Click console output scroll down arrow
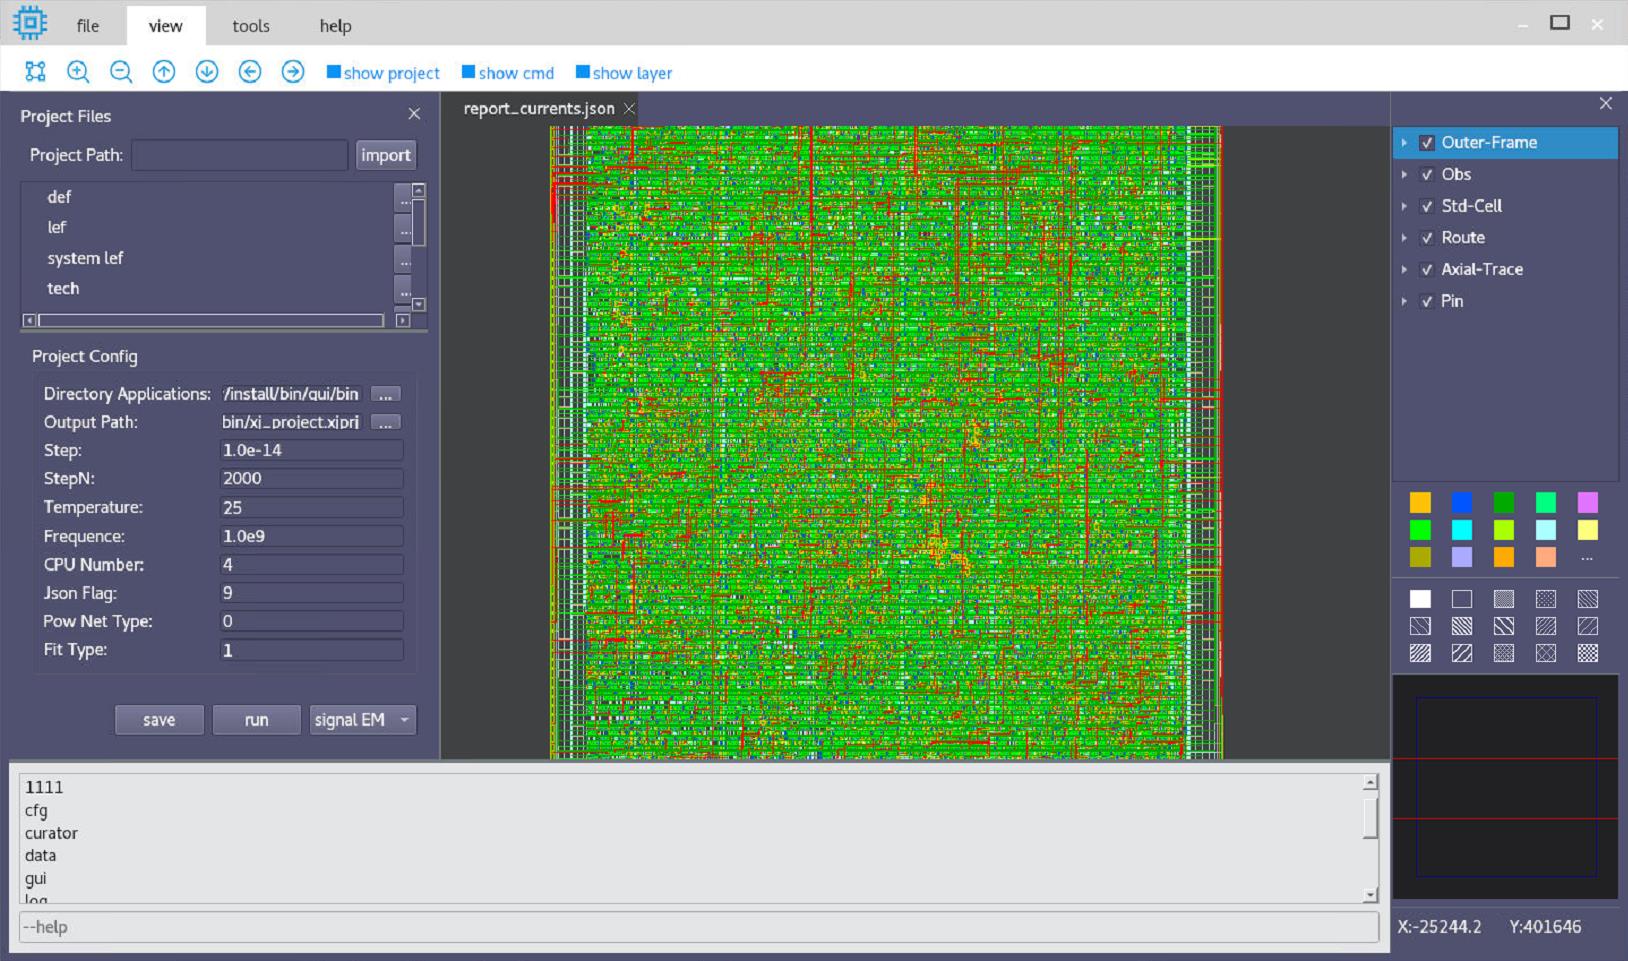Viewport: 1628px width, 961px height. (x=1370, y=895)
